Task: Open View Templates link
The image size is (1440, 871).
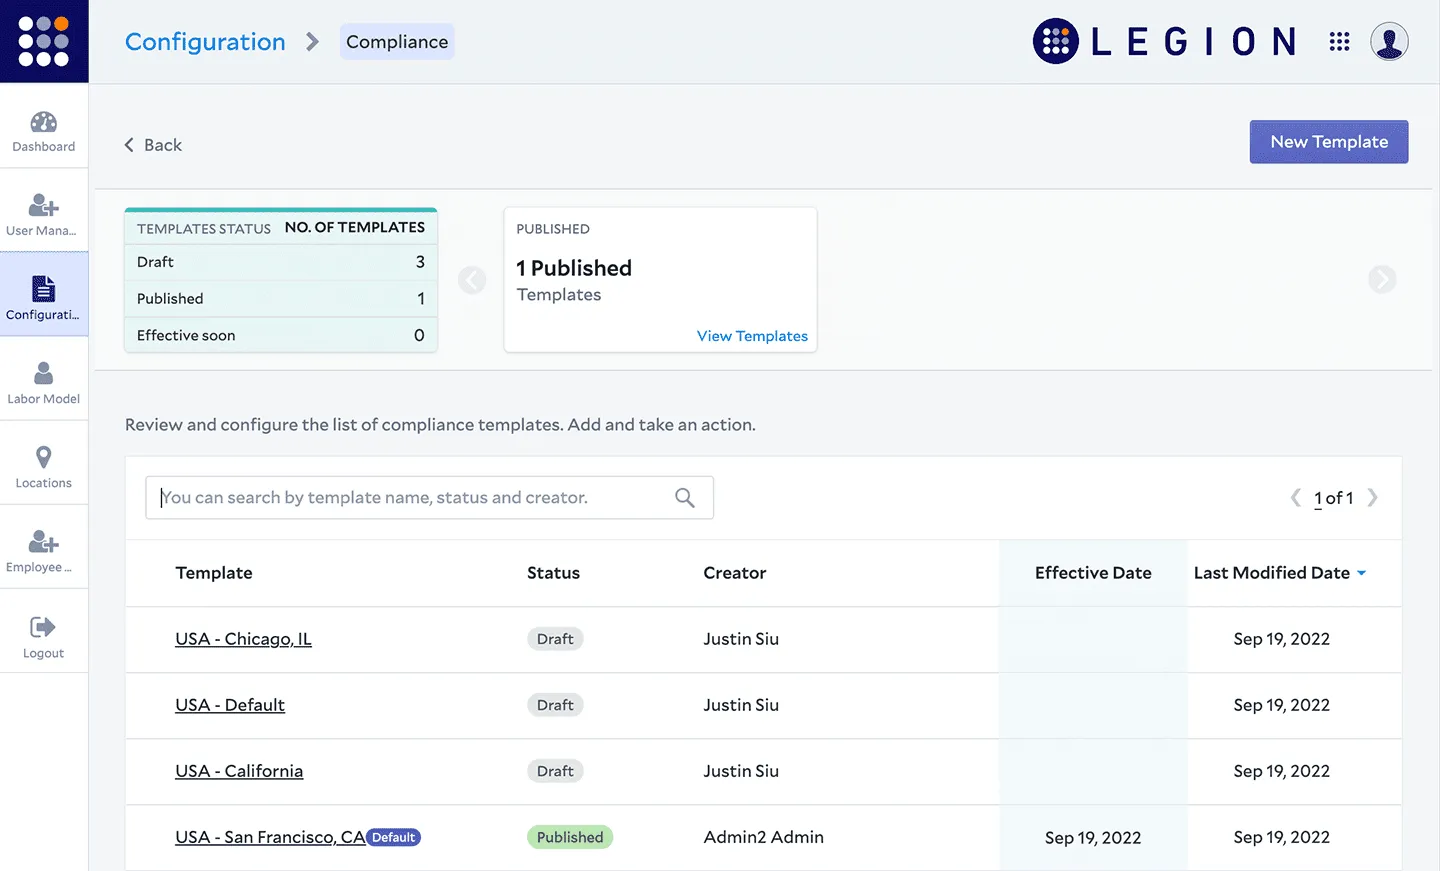Action: 752,336
